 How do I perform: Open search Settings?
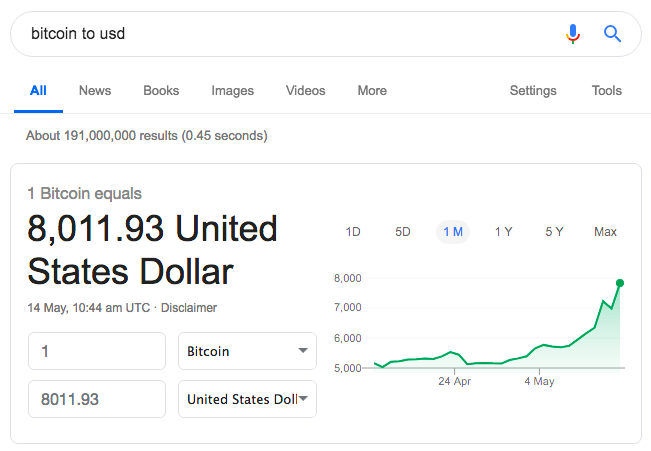(533, 91)
